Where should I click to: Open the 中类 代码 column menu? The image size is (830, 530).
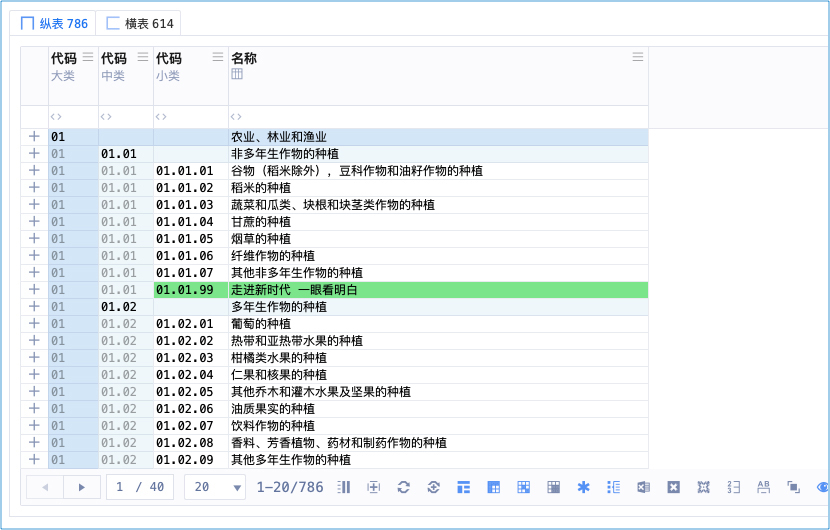coord(143,57)
